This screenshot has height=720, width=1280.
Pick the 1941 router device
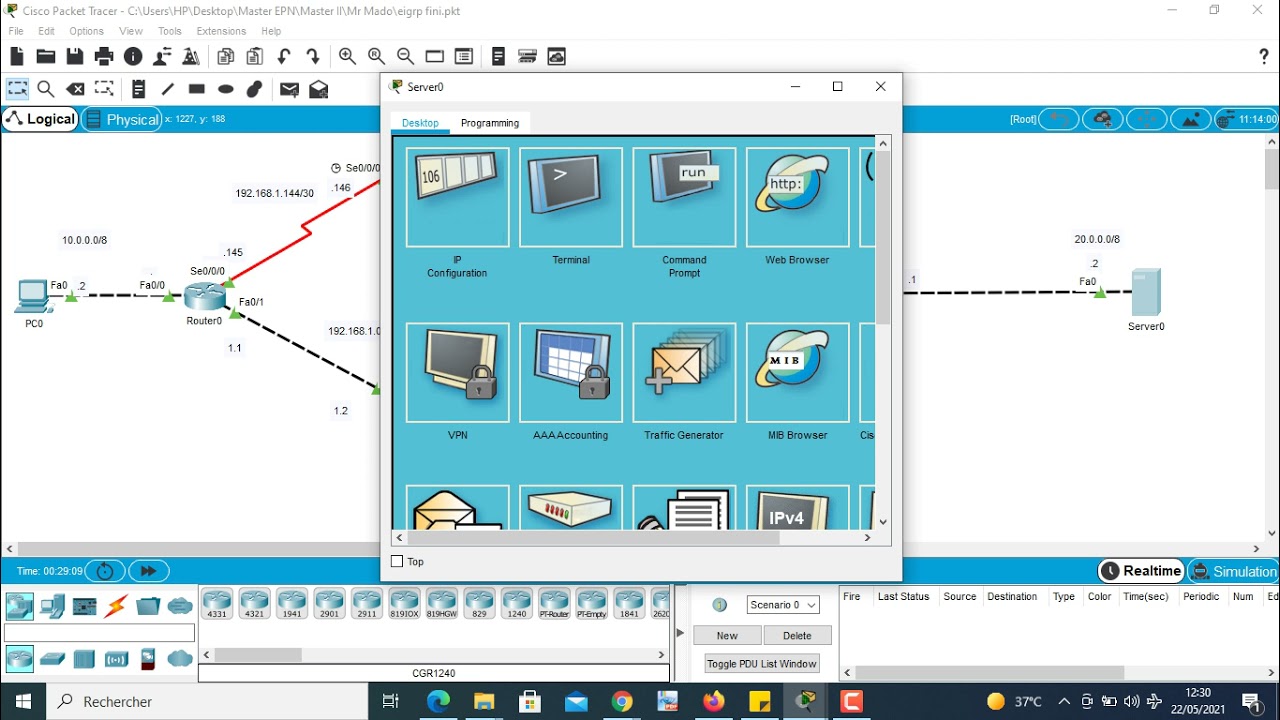[292, 603]
